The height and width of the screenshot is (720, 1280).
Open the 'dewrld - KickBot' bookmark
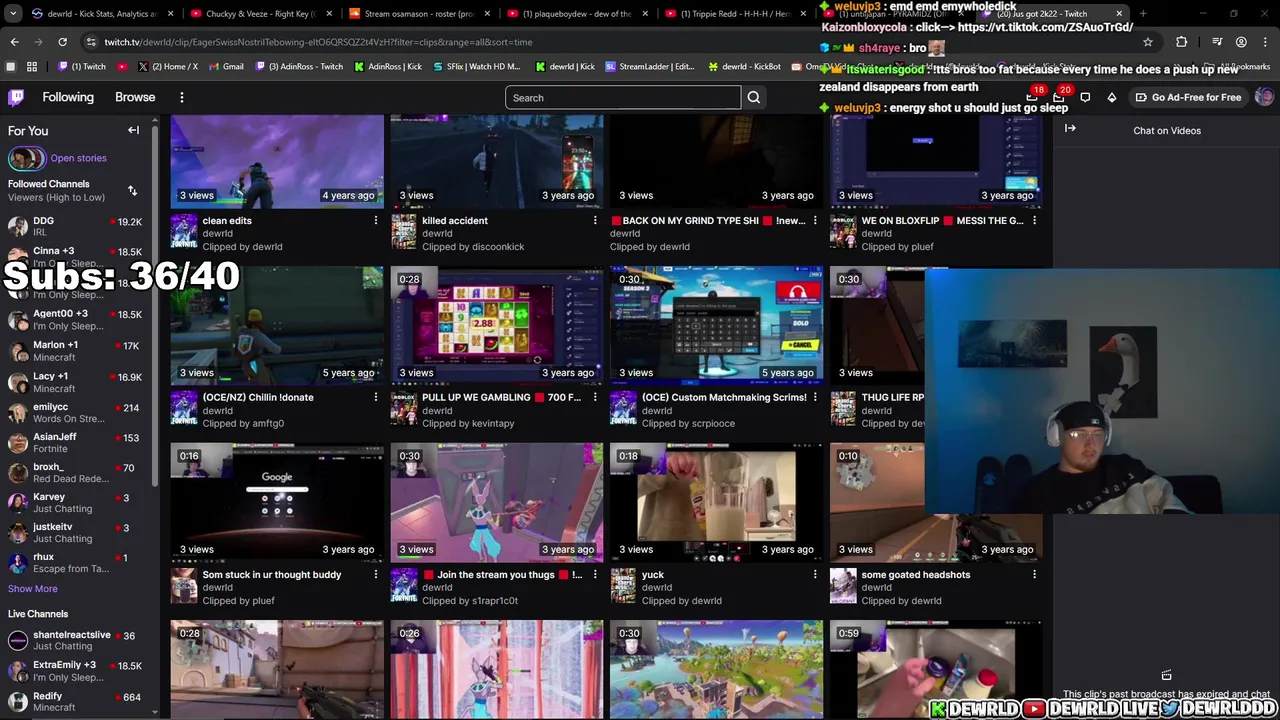[x=743, y=67]
